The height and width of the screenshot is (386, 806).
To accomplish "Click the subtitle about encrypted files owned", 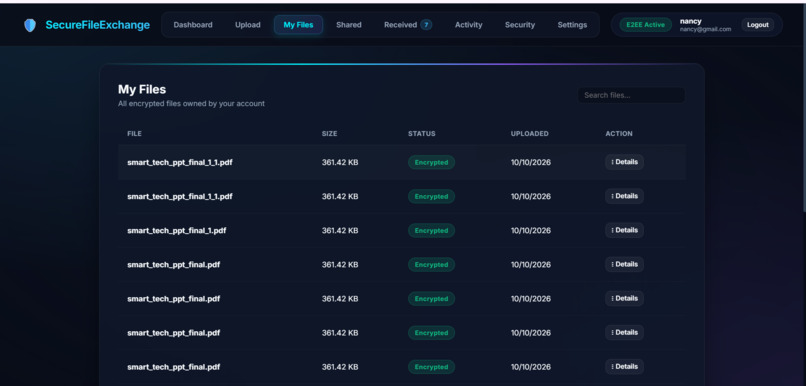I will click(x=191, y=104).
